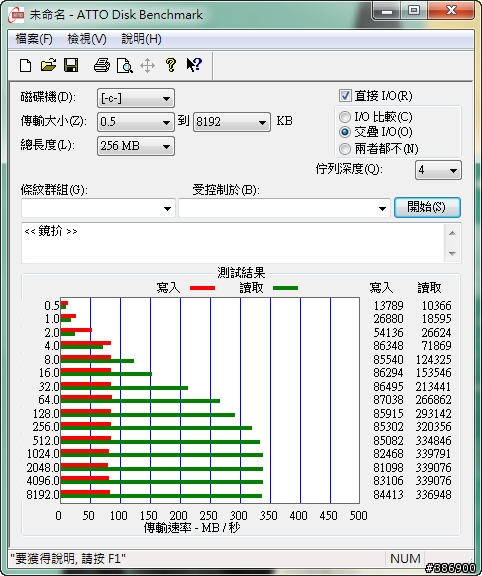Click the New file toolbar icon

pos(25,66)
